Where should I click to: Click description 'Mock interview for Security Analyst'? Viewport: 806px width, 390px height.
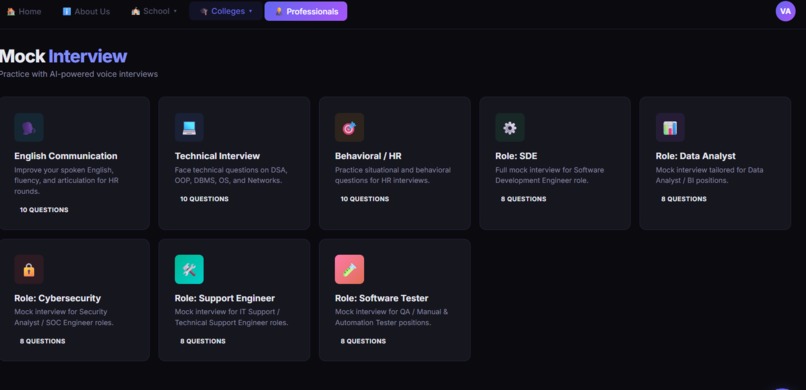[64, 317]
